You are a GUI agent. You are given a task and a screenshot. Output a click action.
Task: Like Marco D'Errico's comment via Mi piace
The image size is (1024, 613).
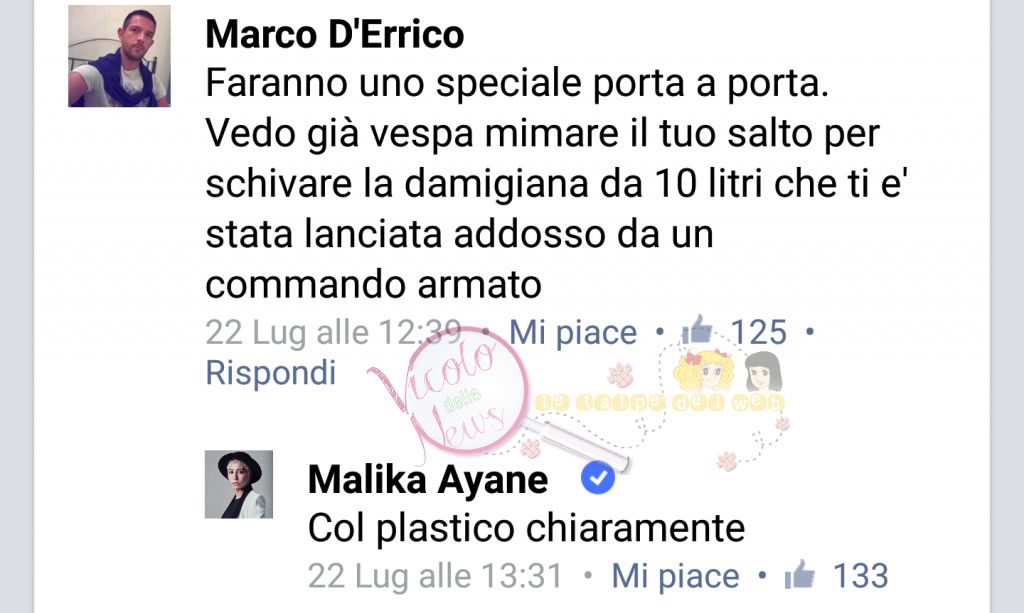click(x=573, y=332)
